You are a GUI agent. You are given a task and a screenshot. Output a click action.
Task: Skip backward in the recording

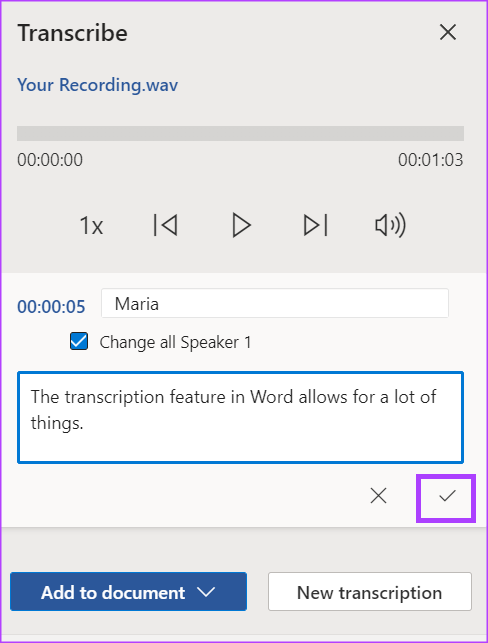165,225
